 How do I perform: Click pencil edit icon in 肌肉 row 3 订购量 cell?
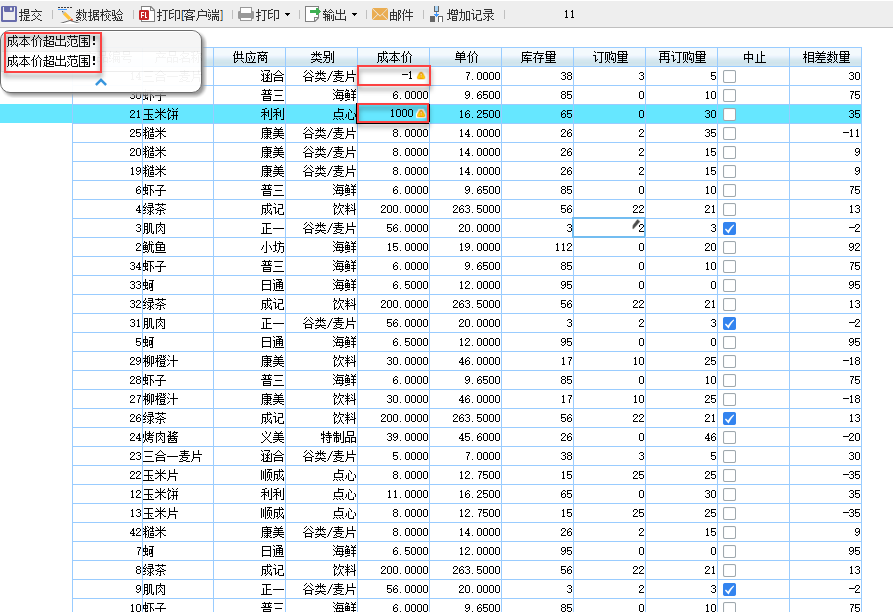pos(636,224)
